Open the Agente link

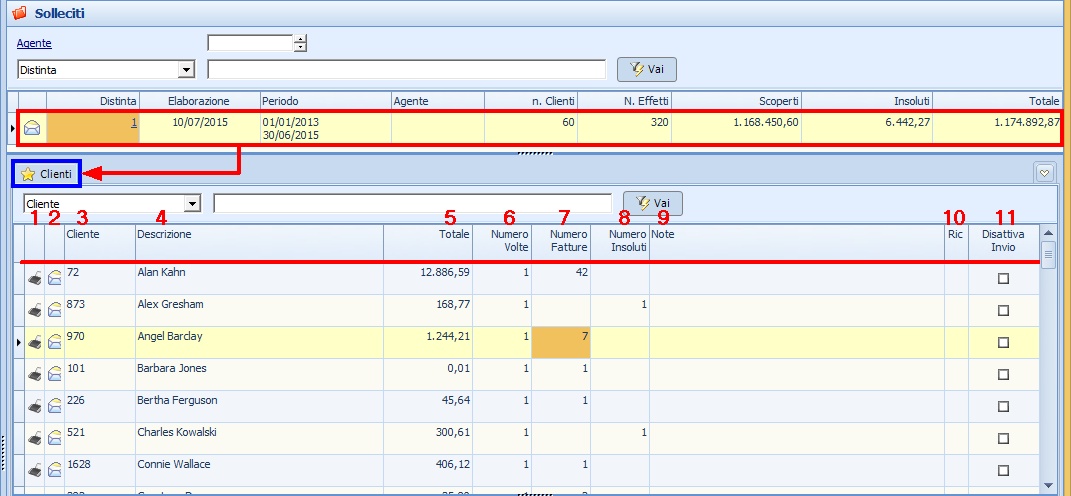34,43
